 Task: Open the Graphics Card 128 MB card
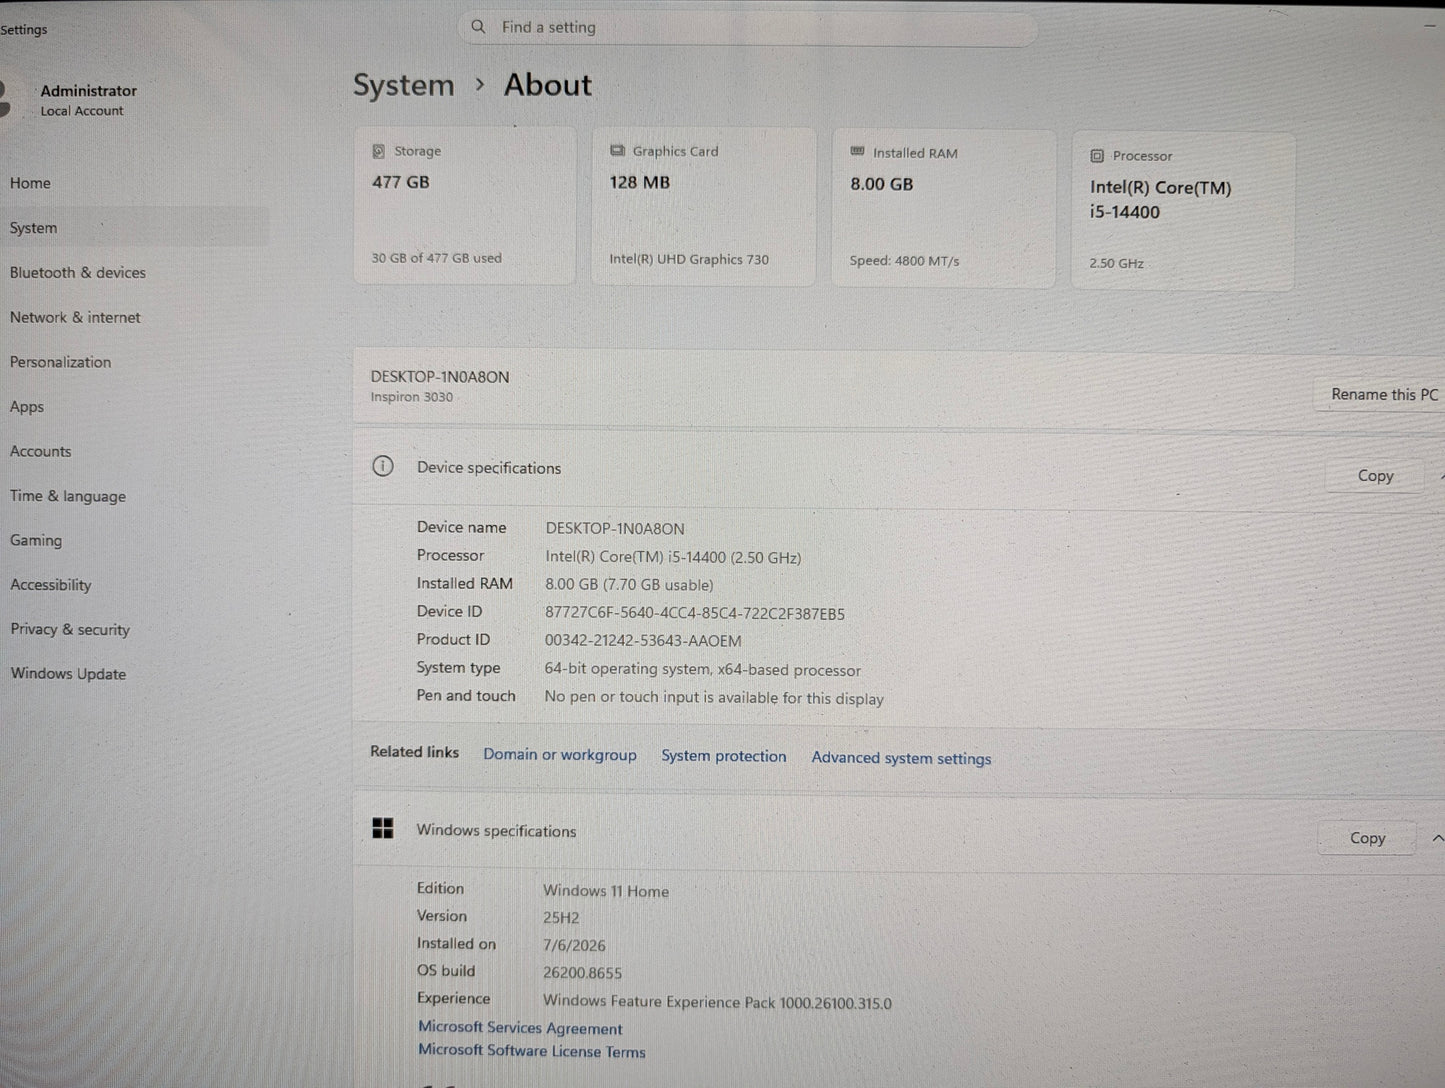tap(704, 207)
